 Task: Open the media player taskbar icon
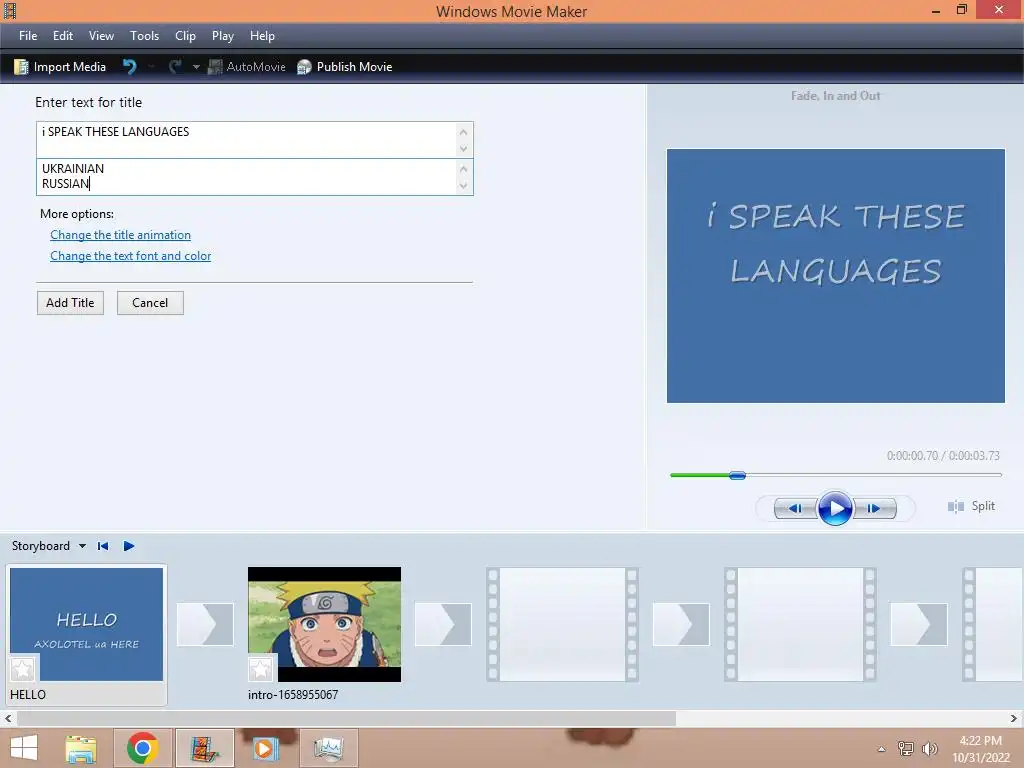click(265, 748)
